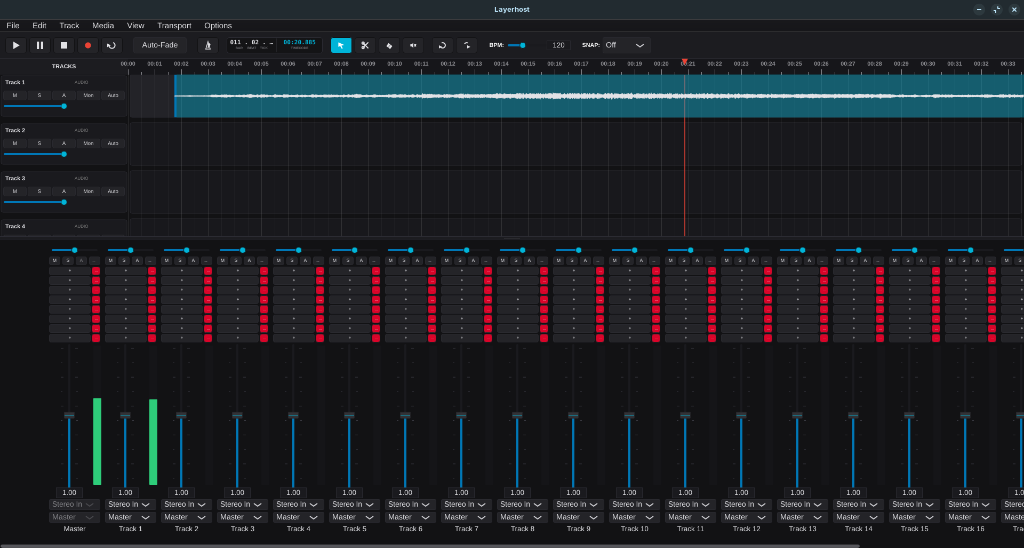1024x548 pixels.
Task: Open the Transport menu
Action: click(x=174, y=25)
